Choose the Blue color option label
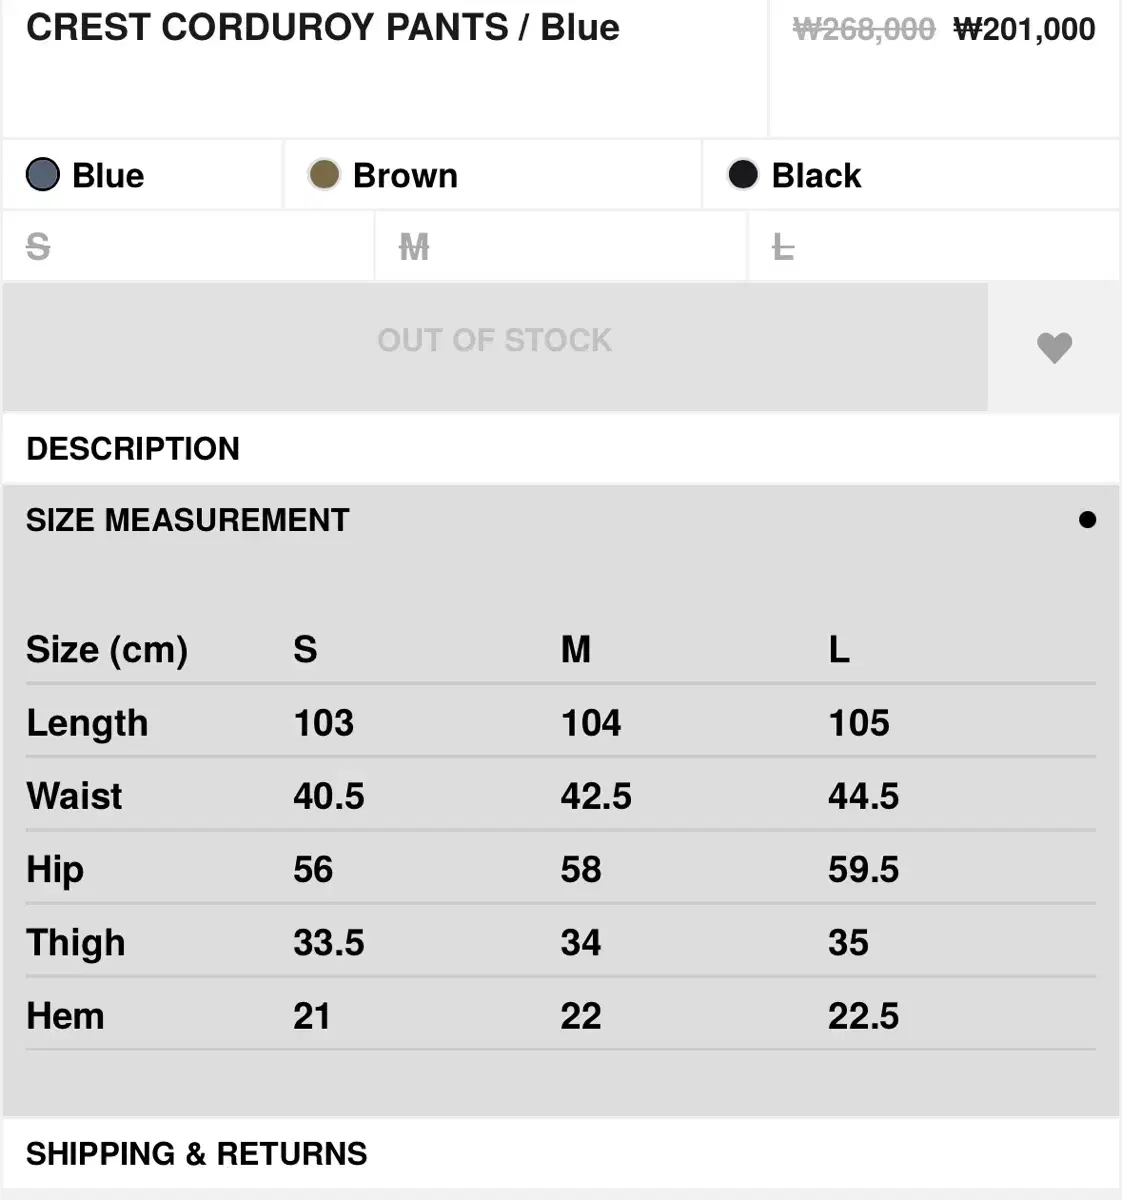The image size is (1122, 1200). click(x=108, y=176)
